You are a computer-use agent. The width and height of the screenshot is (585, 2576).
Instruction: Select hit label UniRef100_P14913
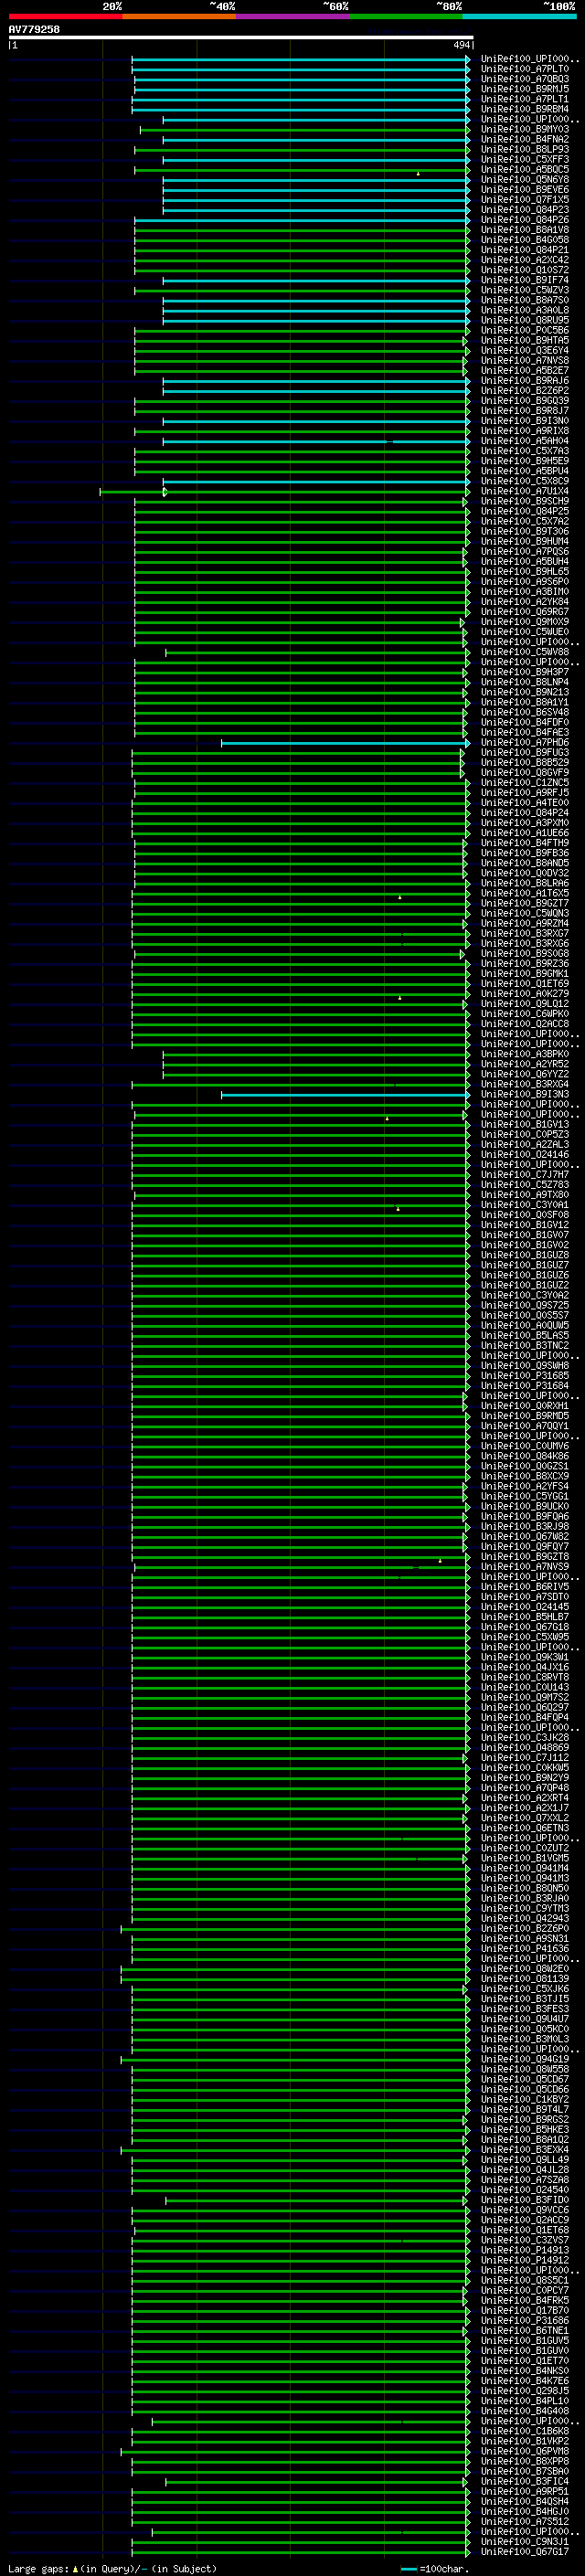[524, 2250]
